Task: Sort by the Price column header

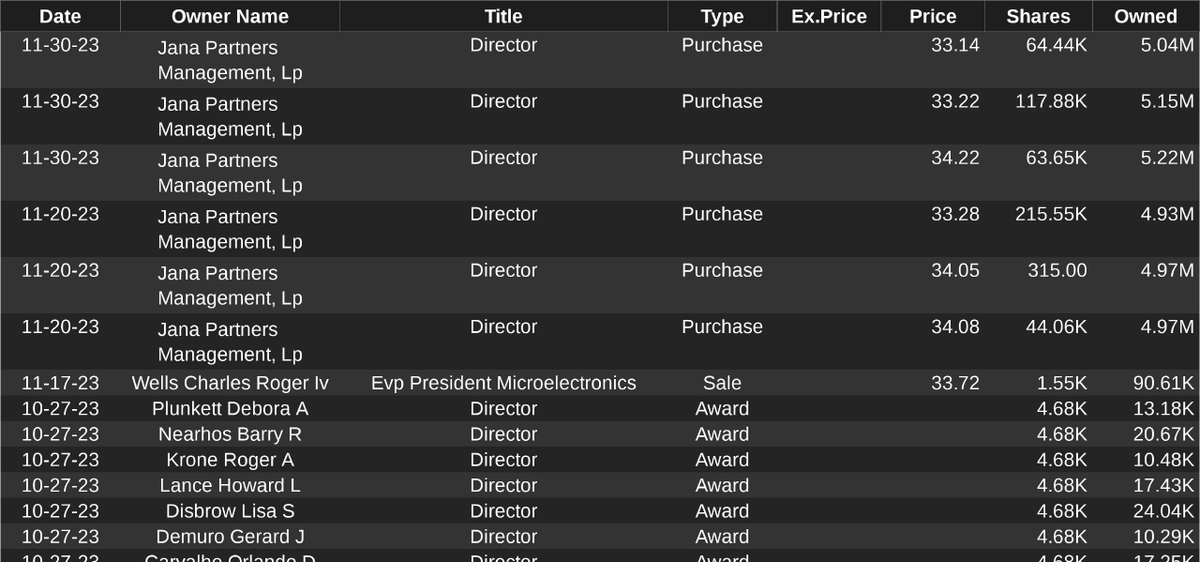Action: click(932, 16)
